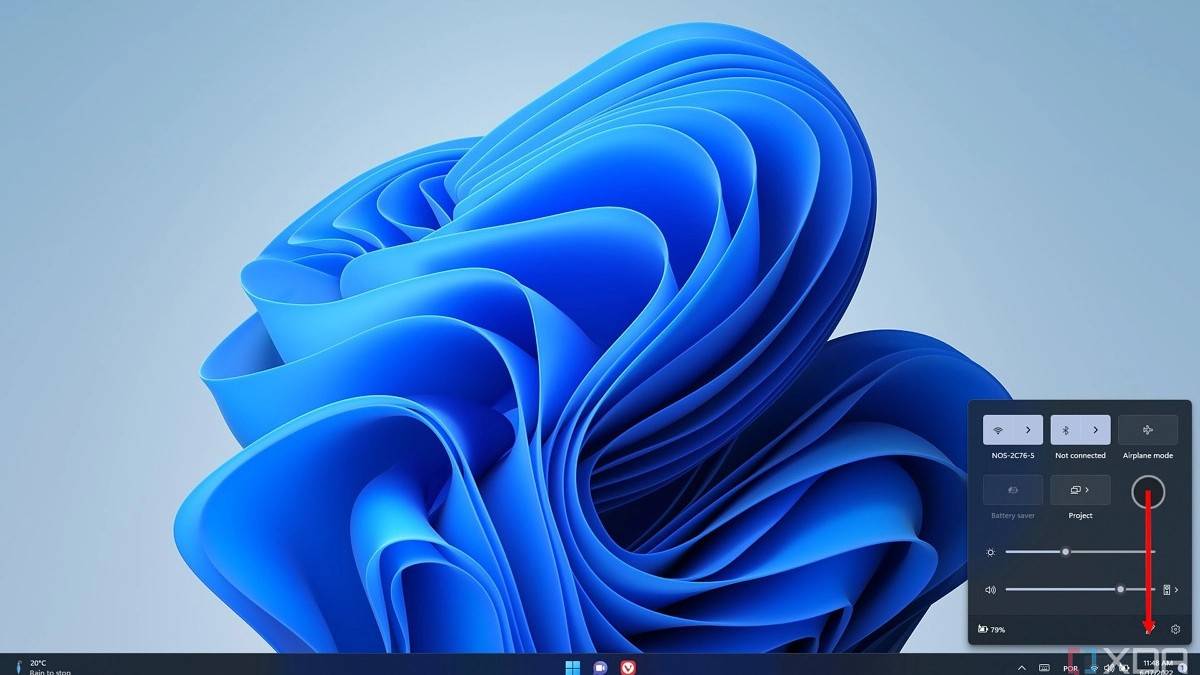Viewport: 1200px width, 675px height.
Task: Click the Airplane mode label
Action: 1148,455
